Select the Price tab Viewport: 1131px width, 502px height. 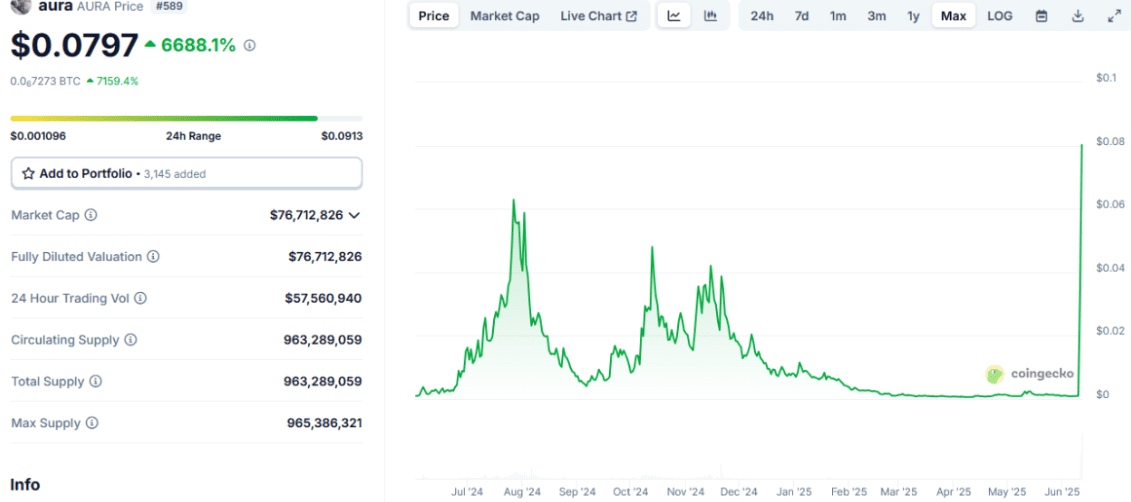point(434,16)
